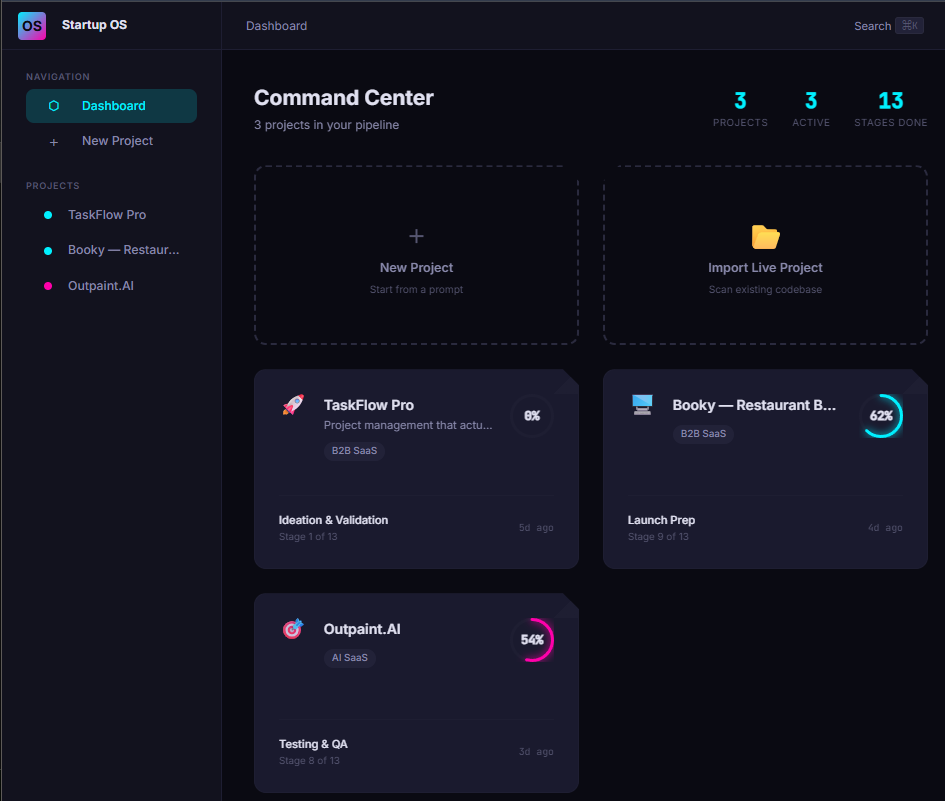Open Booky — Restaur... from the sidebar projects
Viewport: 945px width, 801px height.
tap(111, 250)
